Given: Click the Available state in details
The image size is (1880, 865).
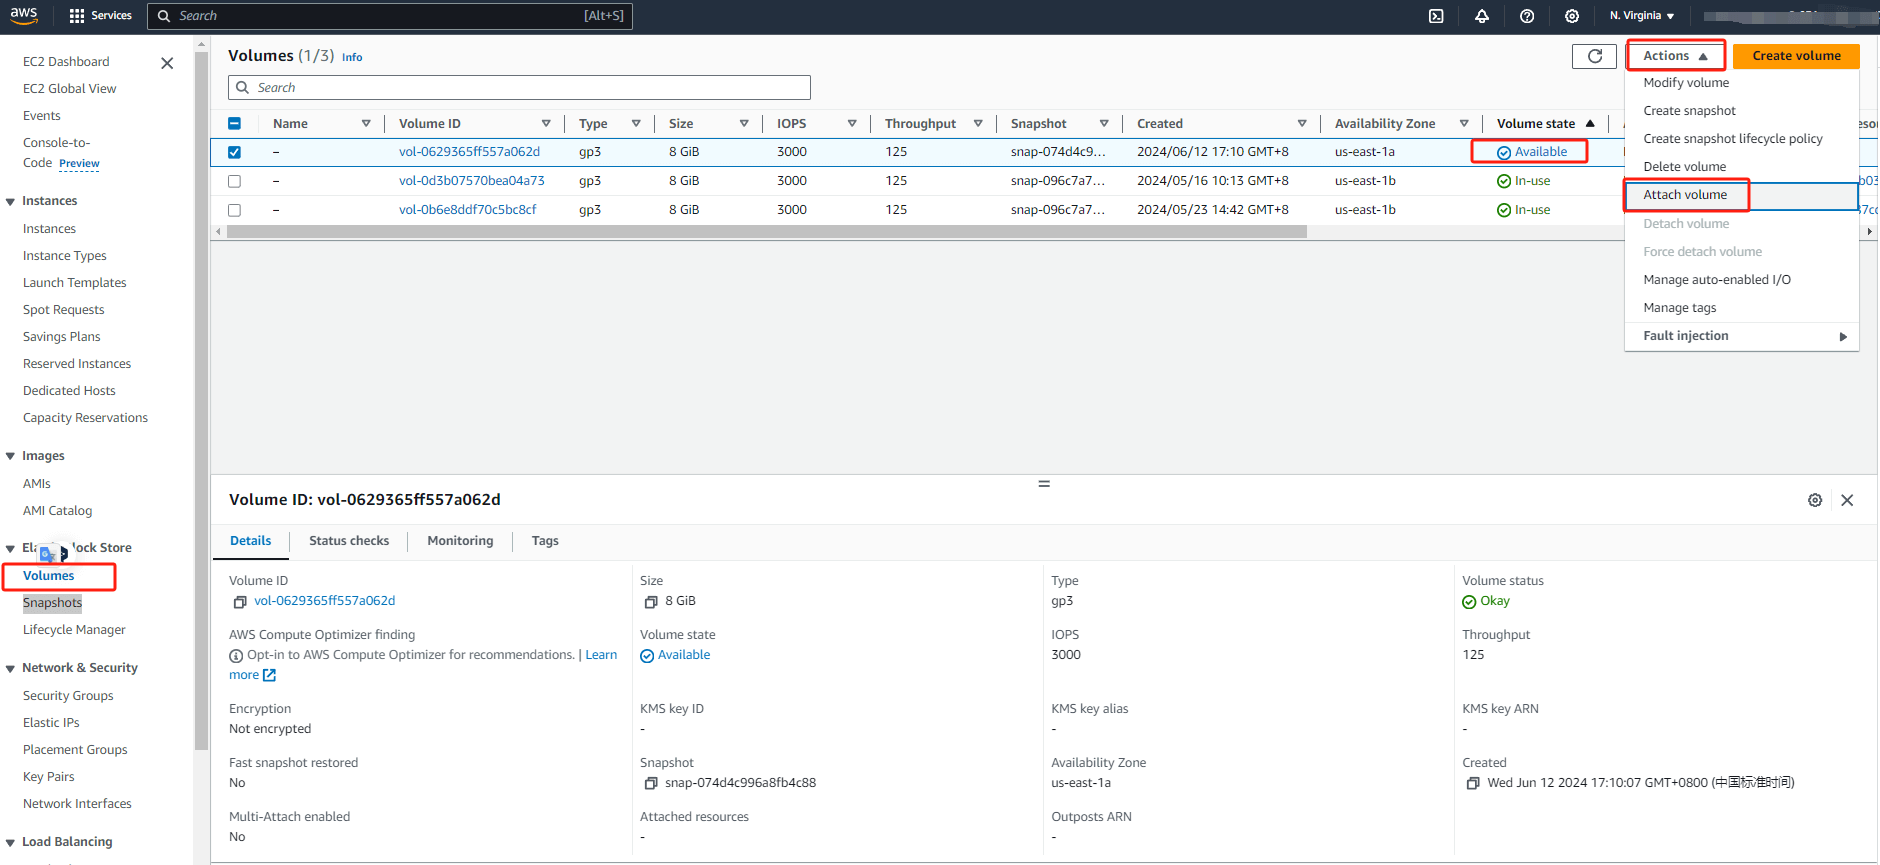Looking at the screenshot, I should coord(675,655).
